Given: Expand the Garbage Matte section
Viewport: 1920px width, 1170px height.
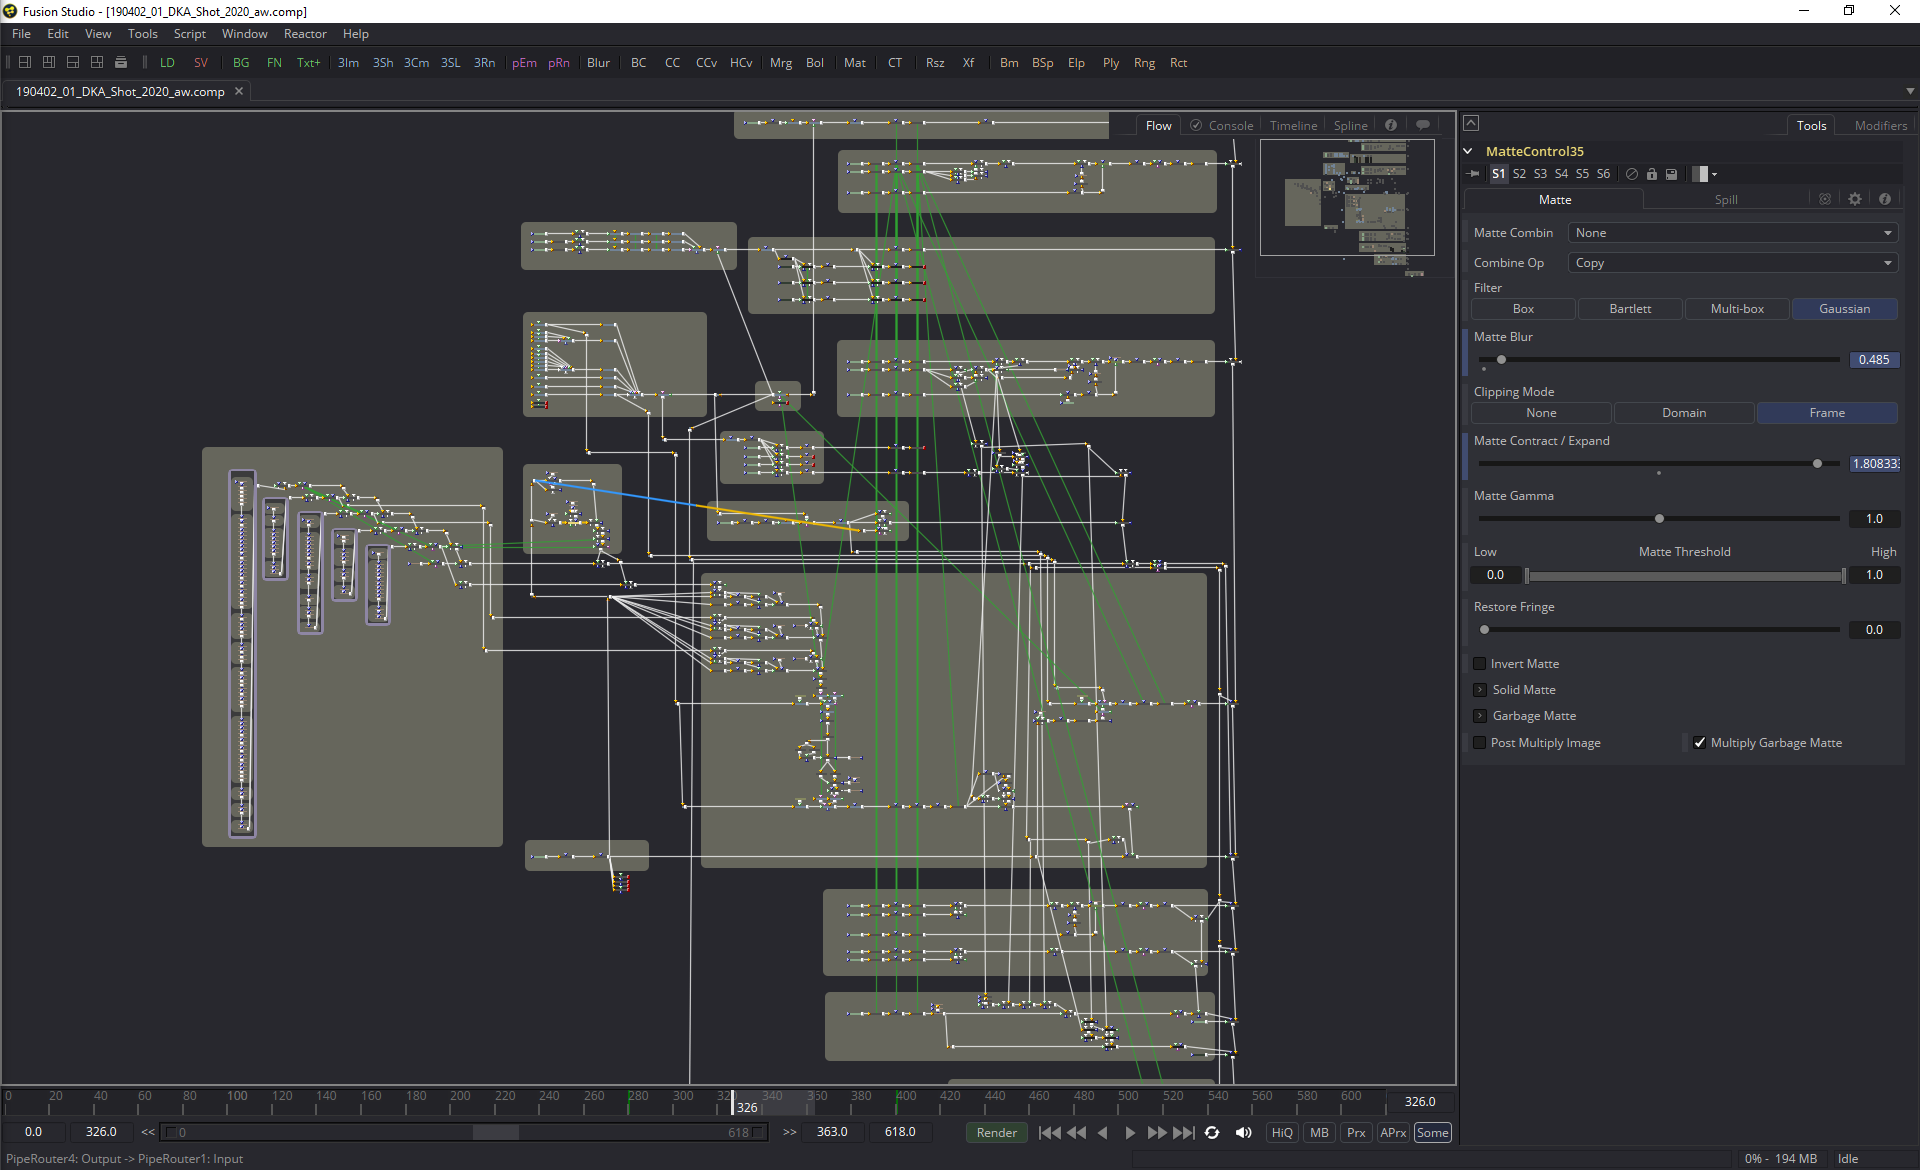Looking at the screenshot, I should [1480, 716].
